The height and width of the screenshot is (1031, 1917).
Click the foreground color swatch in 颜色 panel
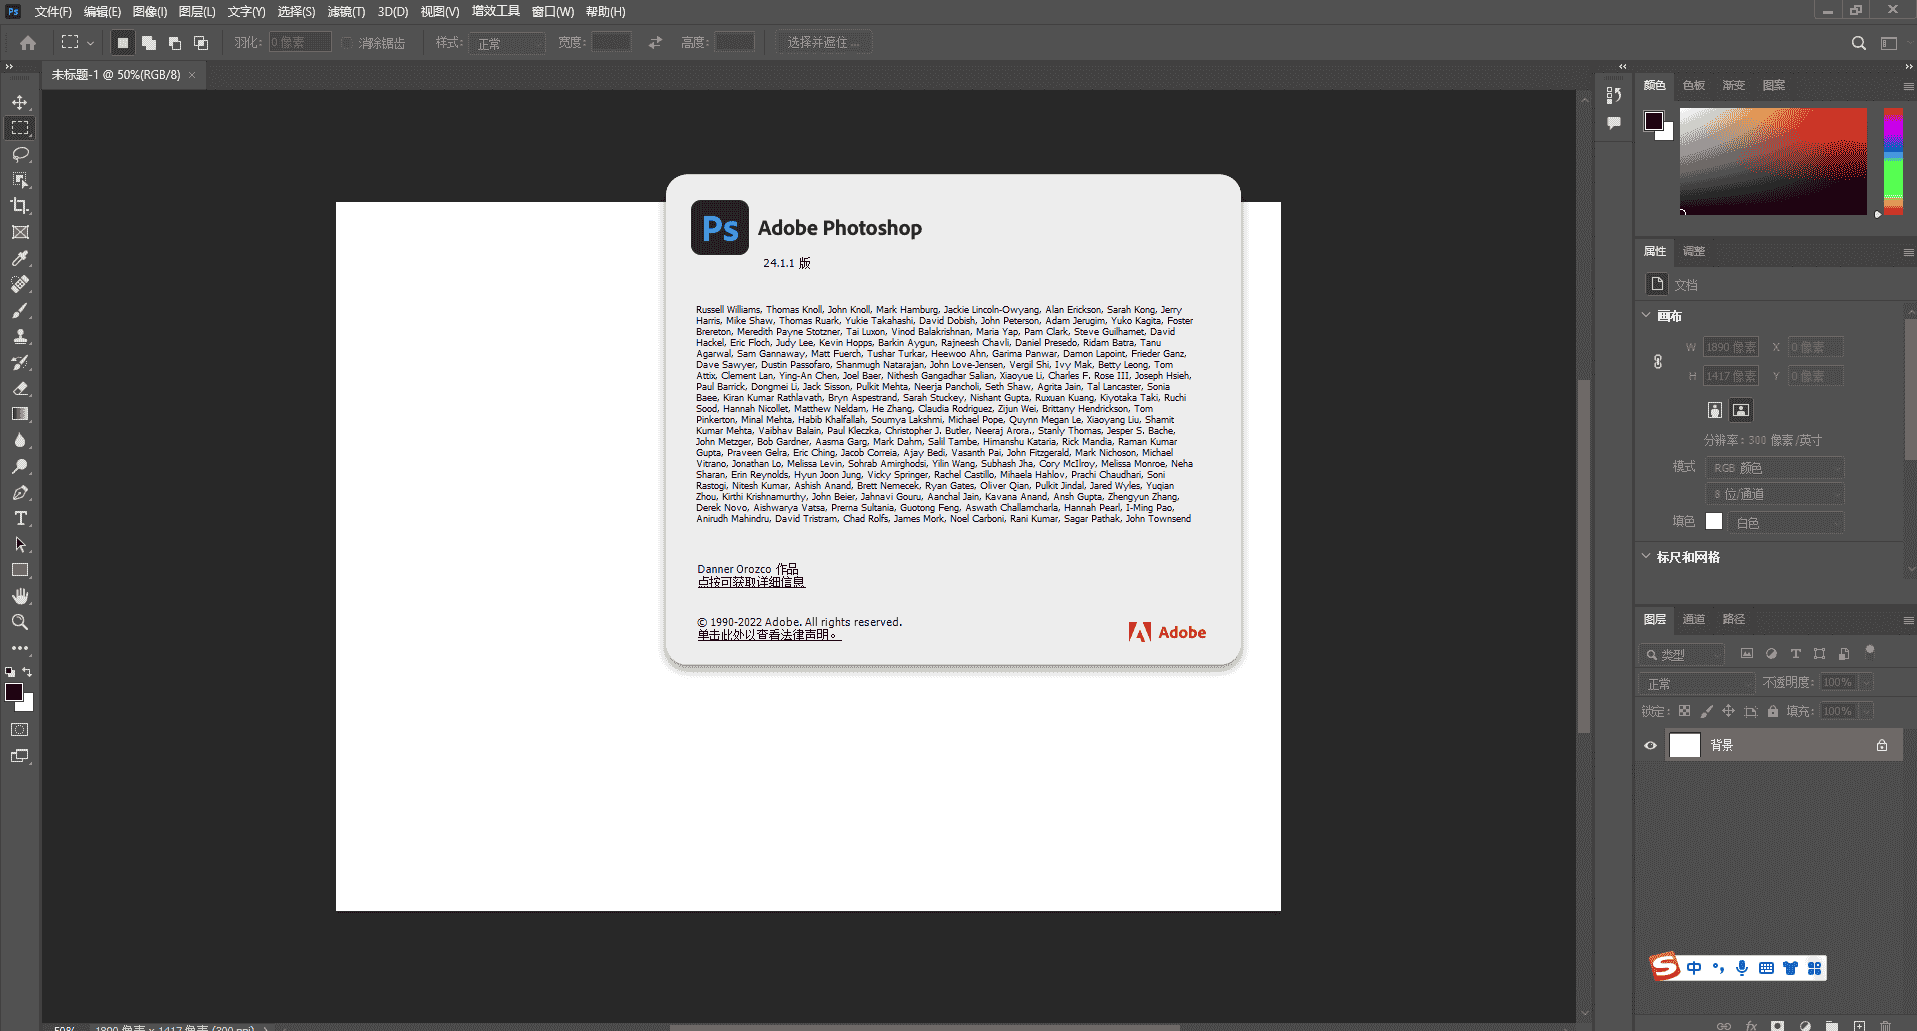(1654, 121)
